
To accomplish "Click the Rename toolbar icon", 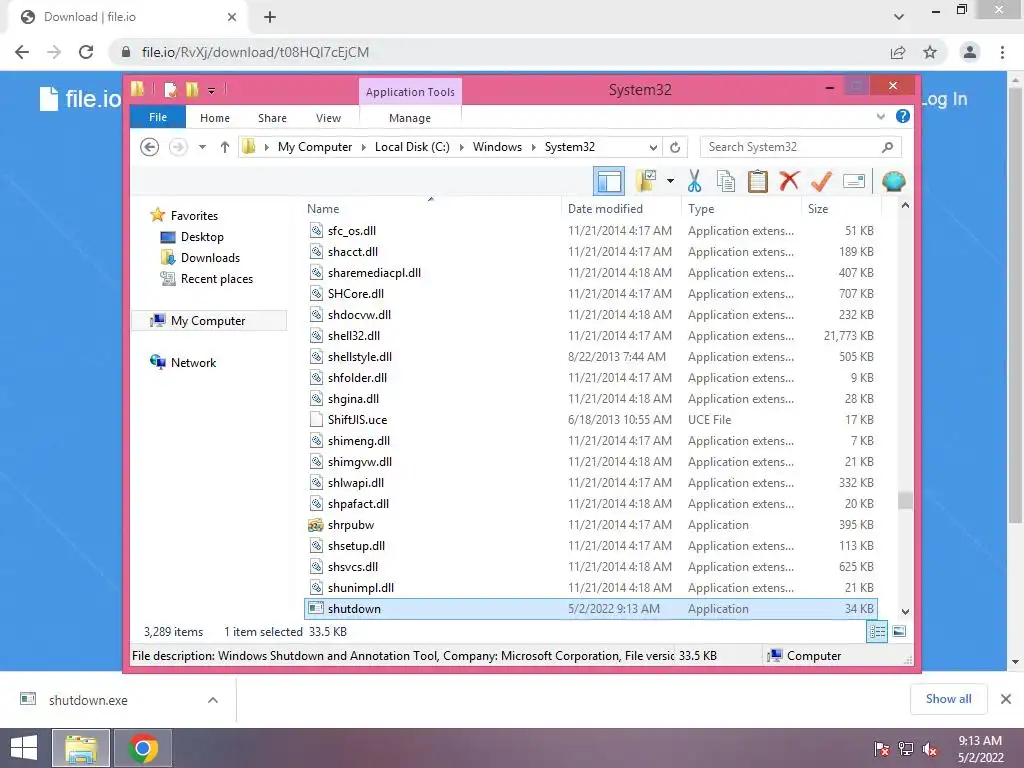I will 854,181.
